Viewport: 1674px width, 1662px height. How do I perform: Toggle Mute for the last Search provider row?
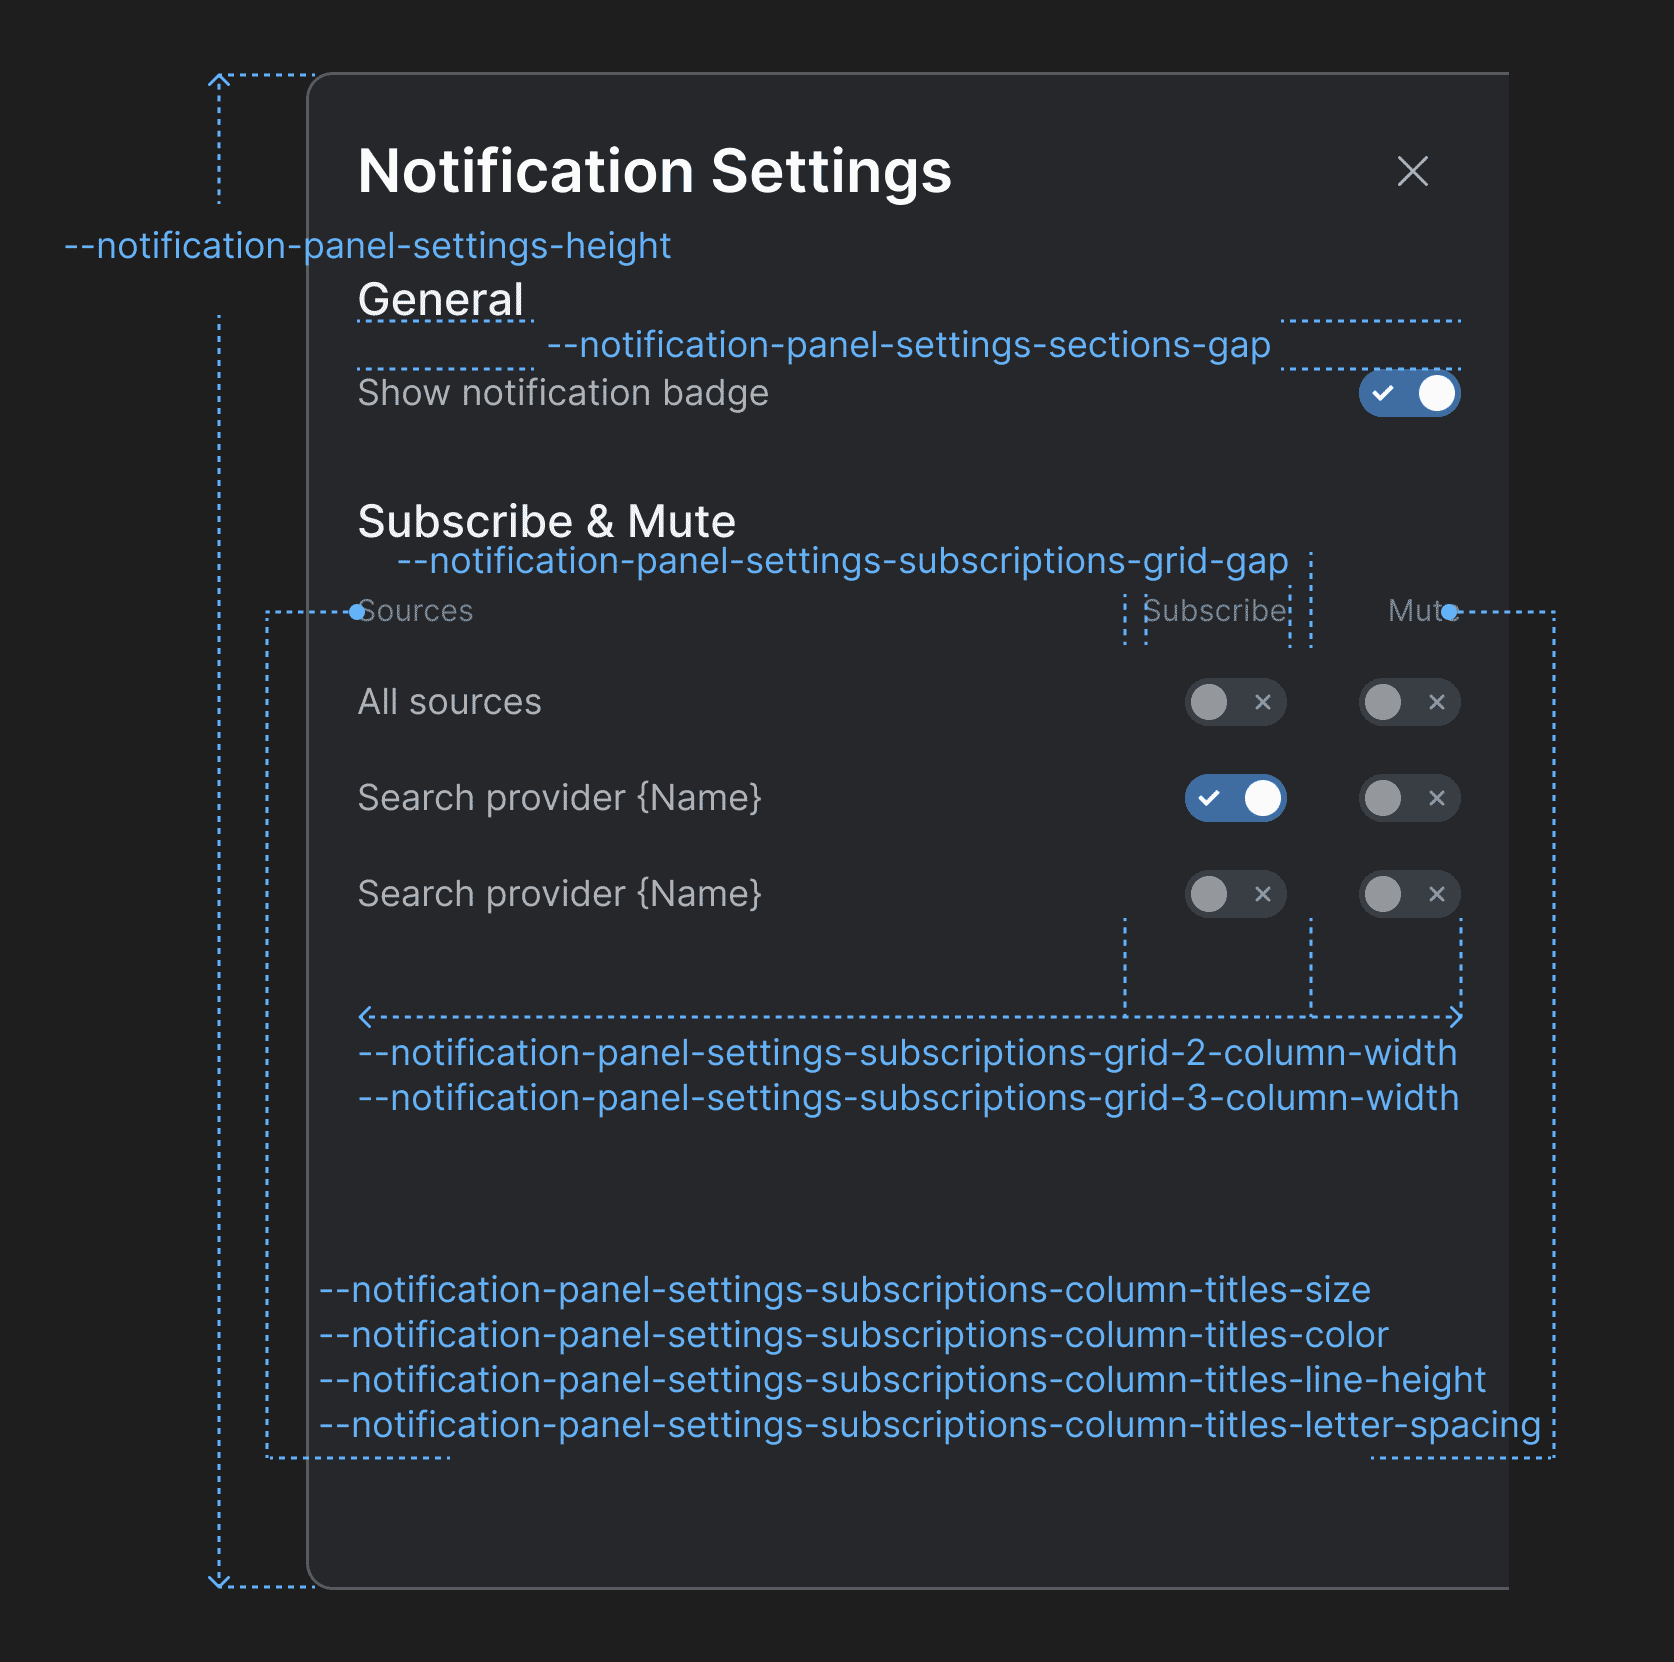(1409, 894)
